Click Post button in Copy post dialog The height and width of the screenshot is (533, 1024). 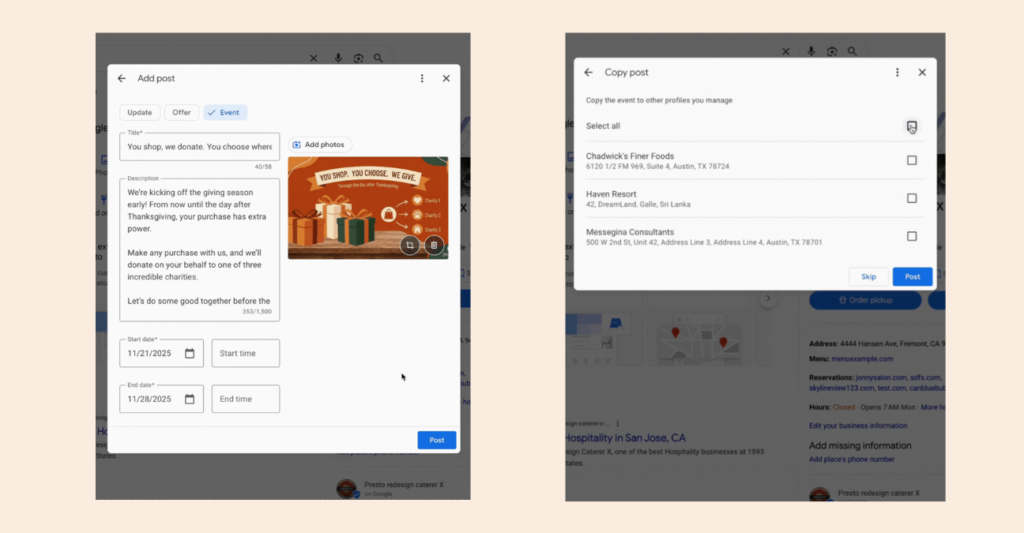click(x=912, y=276)
